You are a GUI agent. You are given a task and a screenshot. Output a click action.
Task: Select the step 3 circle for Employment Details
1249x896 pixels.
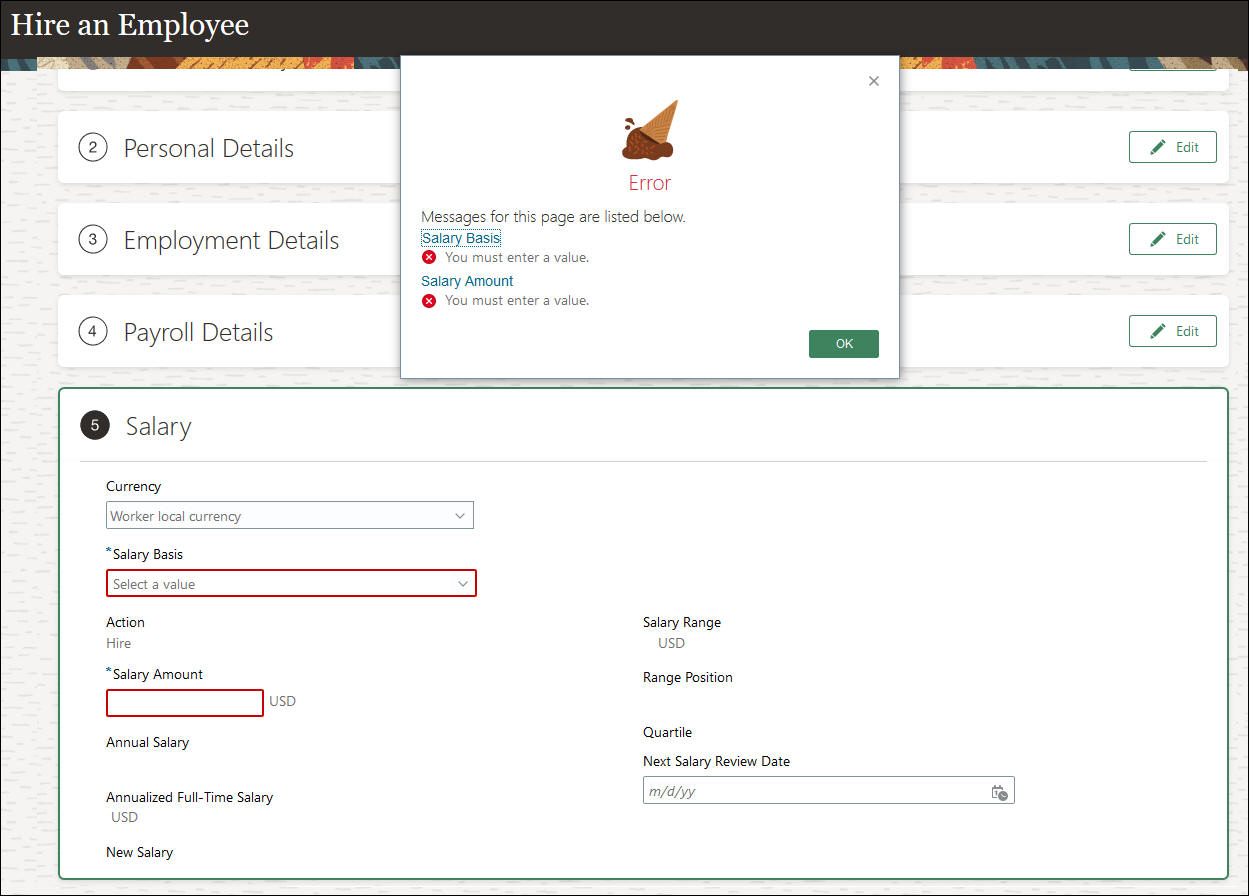point(93,240)
